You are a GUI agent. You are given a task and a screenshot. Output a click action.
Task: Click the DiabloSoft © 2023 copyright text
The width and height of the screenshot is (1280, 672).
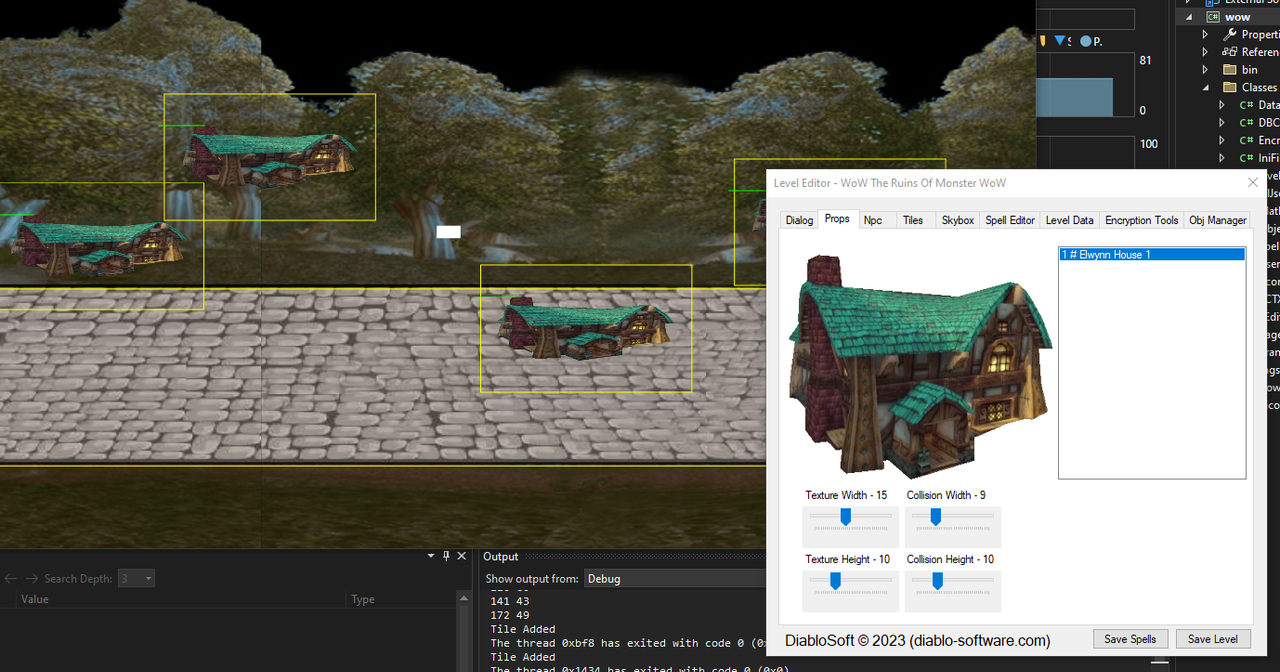coord(917,640)
